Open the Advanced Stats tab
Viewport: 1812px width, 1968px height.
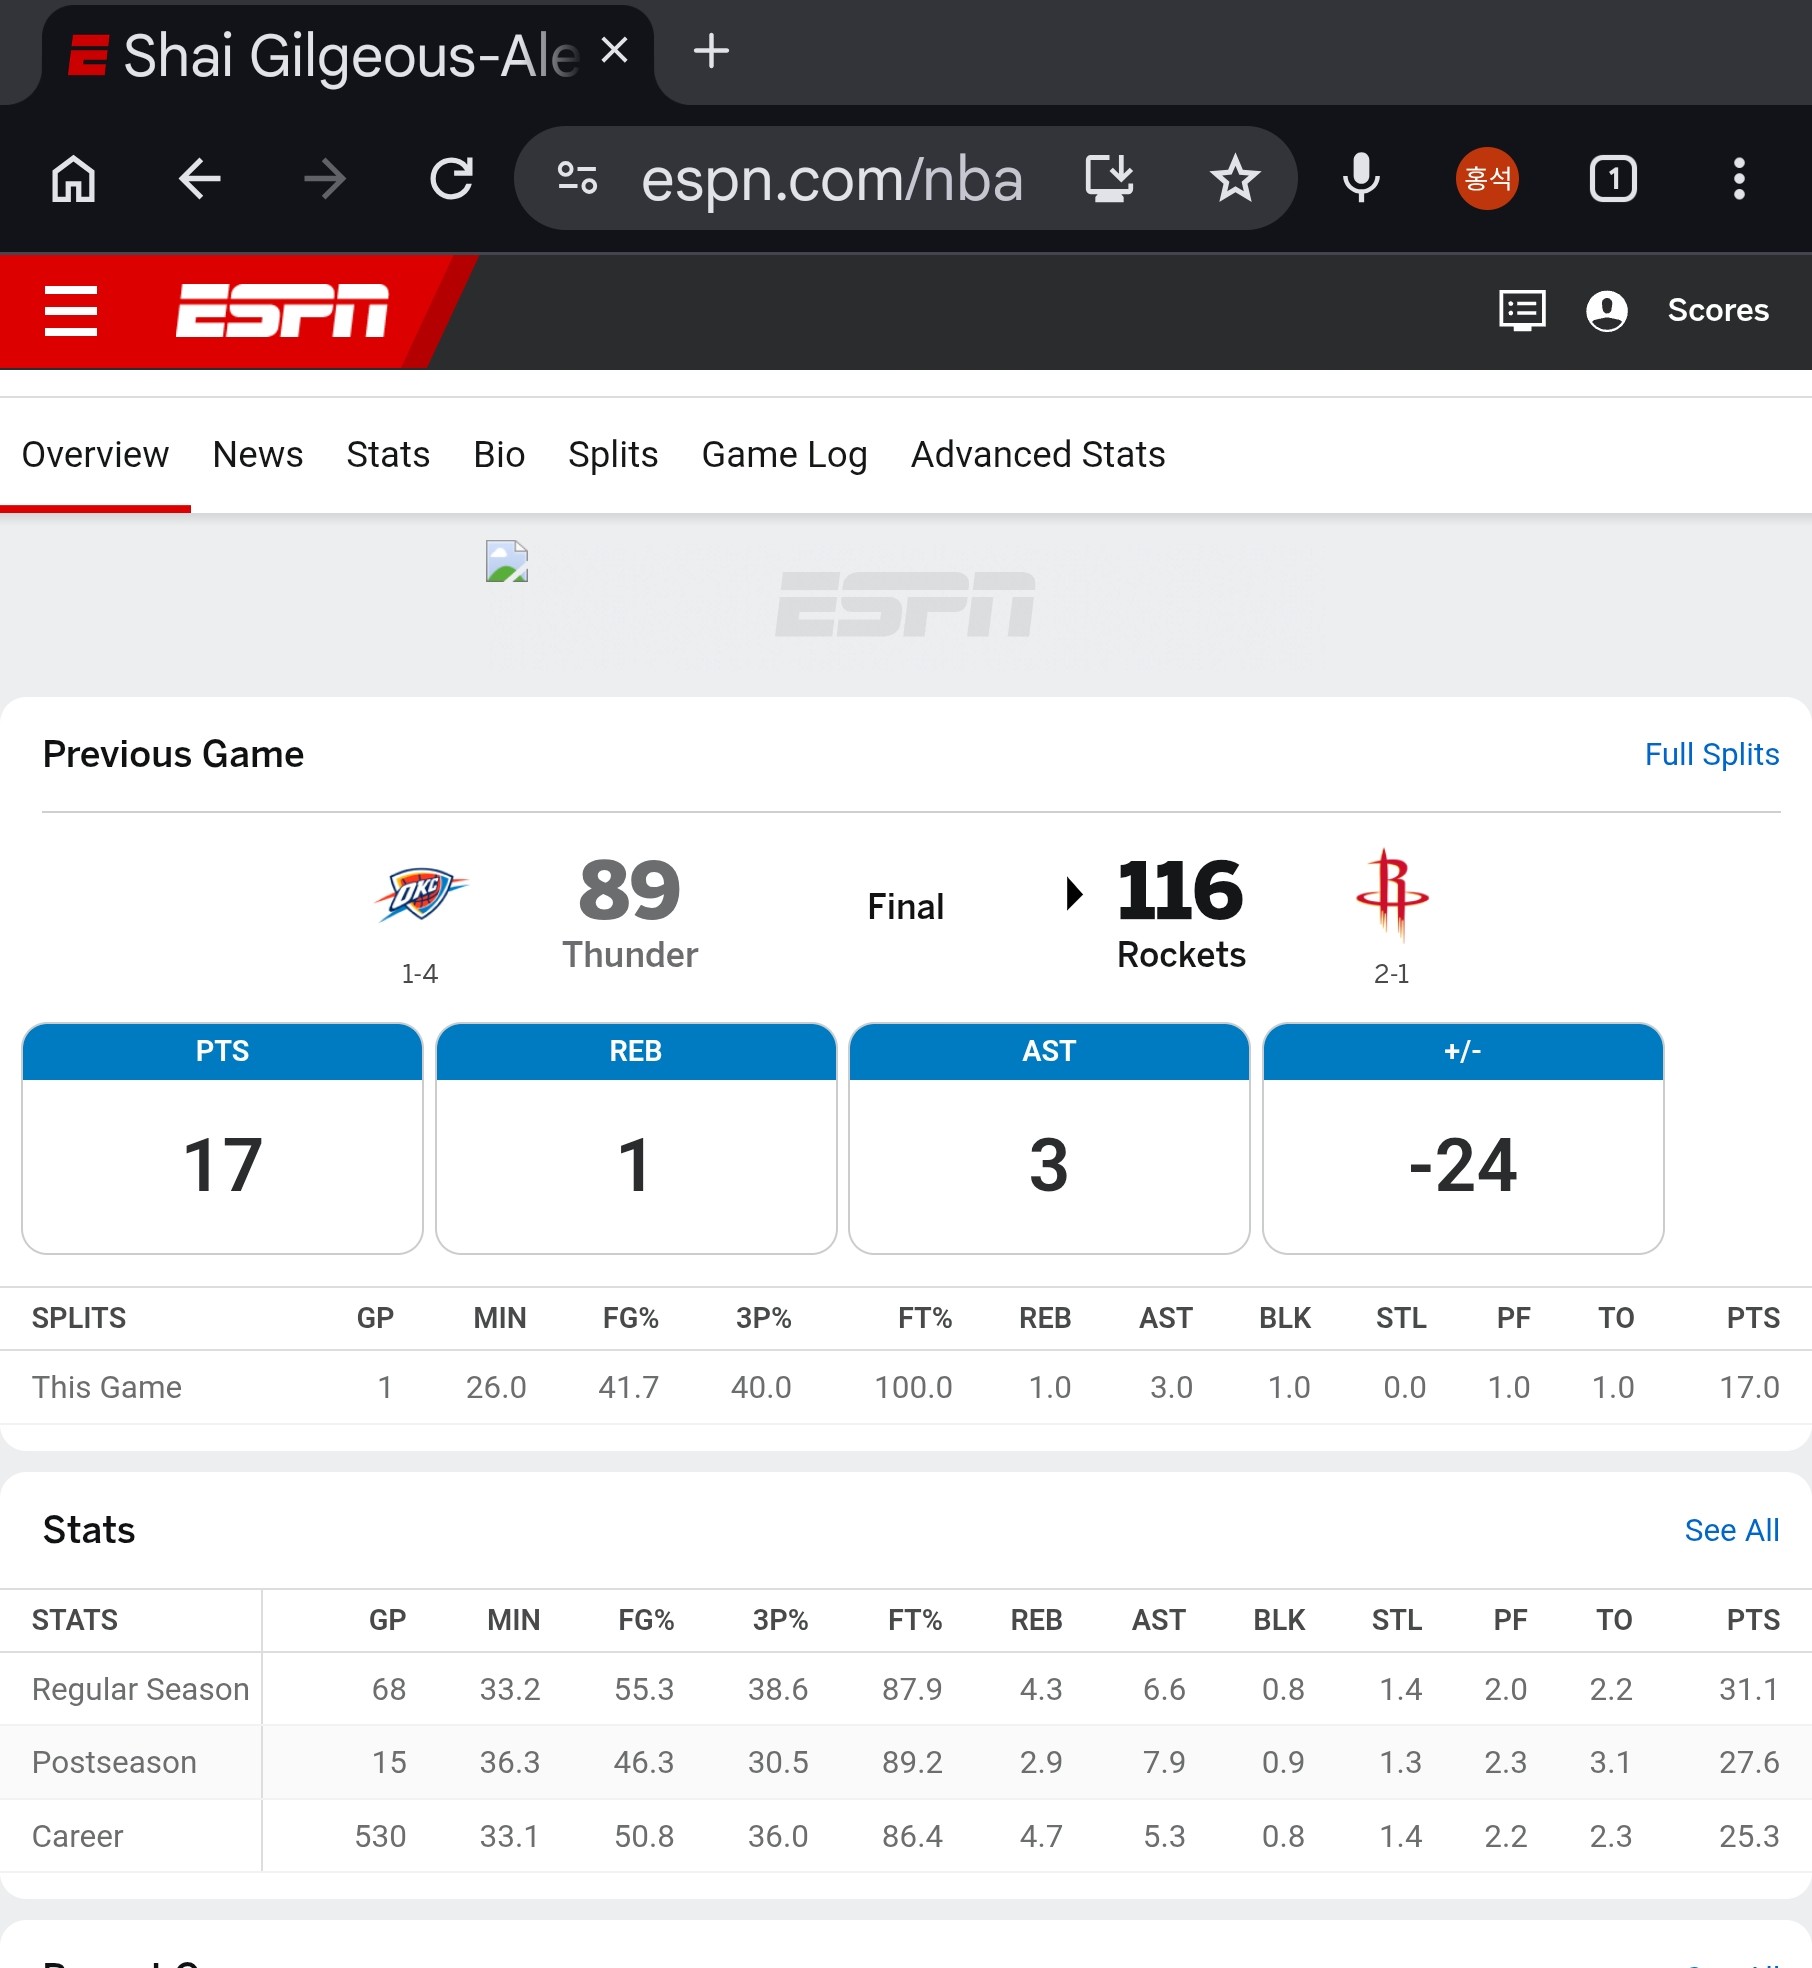click(1038, 455)
